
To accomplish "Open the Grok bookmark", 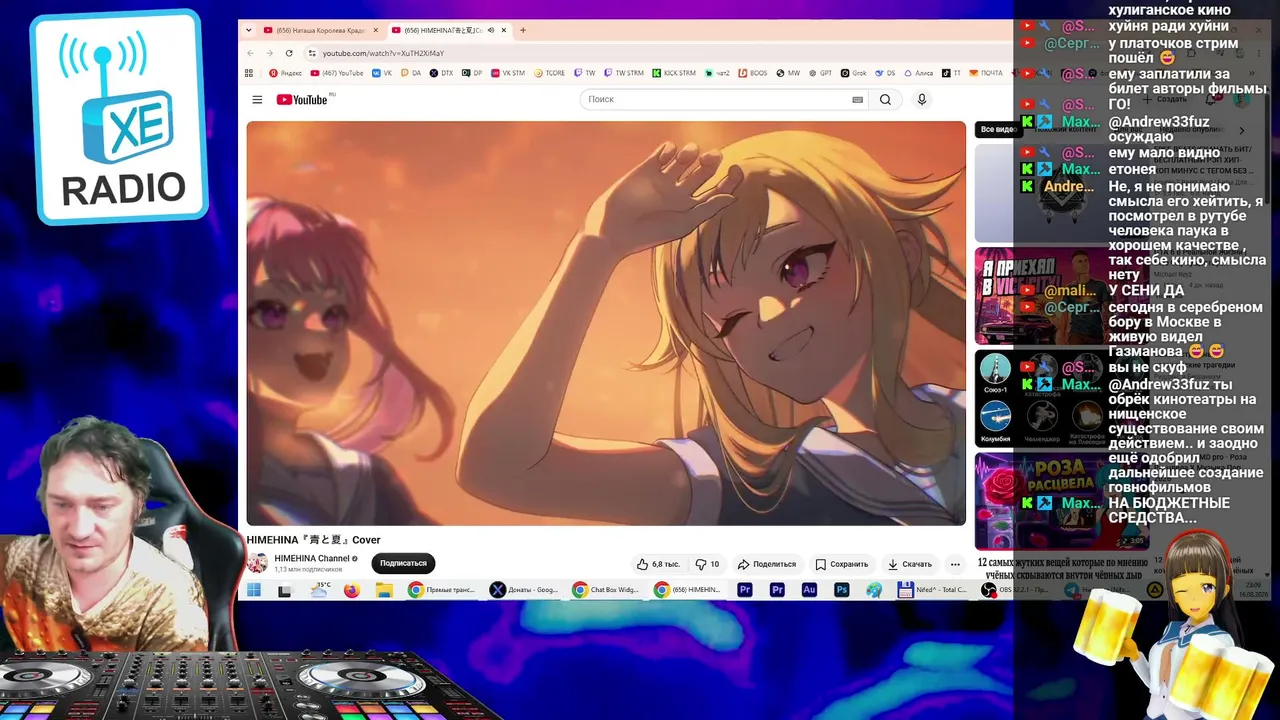I will tap(853, 73).
